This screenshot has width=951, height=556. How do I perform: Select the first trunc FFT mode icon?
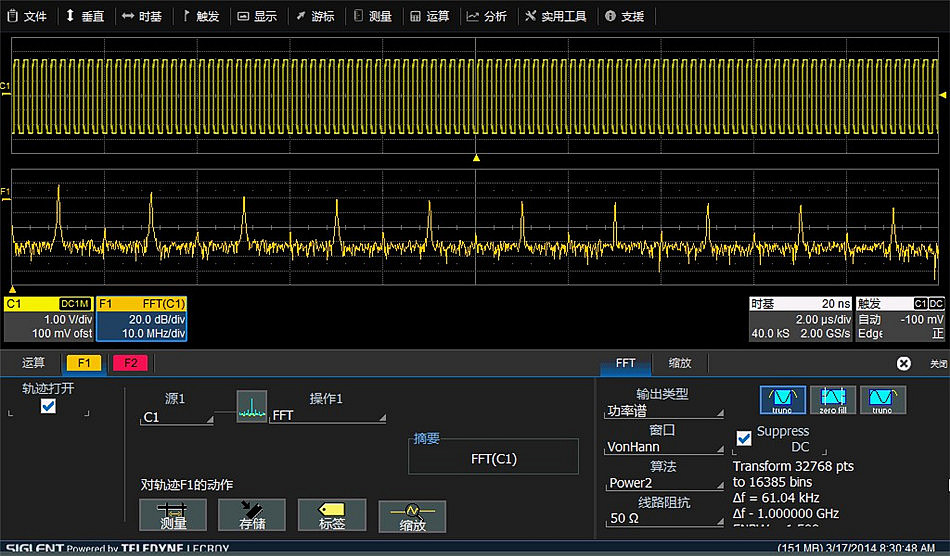783,401
